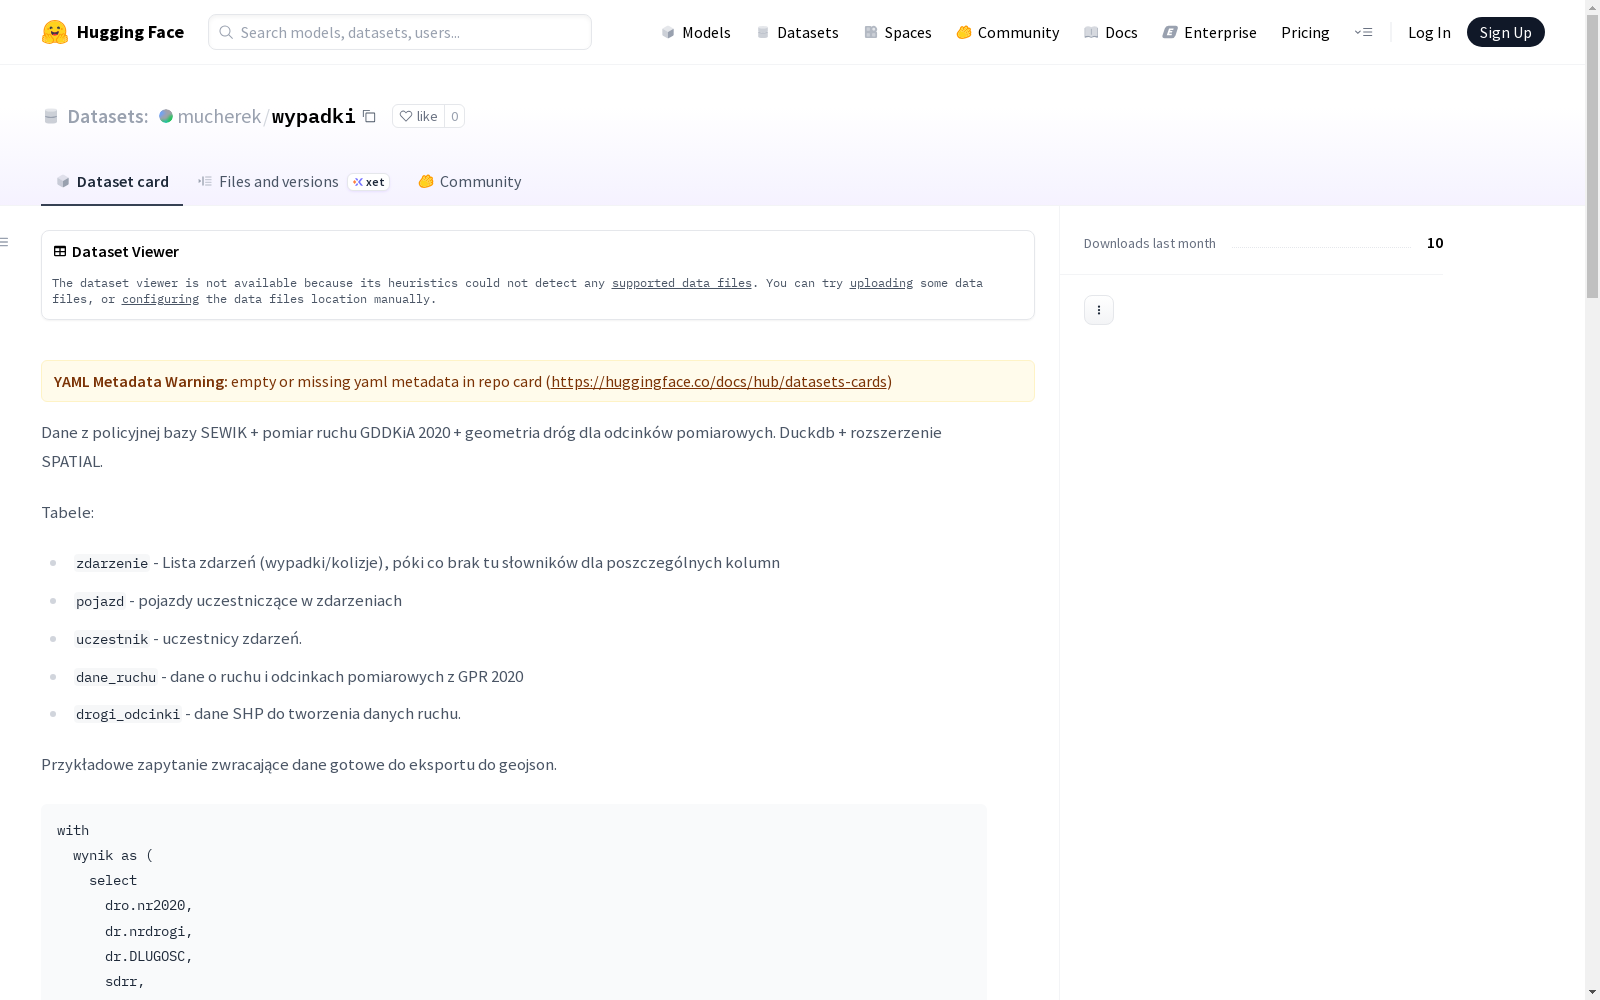Click the 'Tabele:' paragraph text
Viewport: 1600px width, 1000px height.
[x=68, y=512]
